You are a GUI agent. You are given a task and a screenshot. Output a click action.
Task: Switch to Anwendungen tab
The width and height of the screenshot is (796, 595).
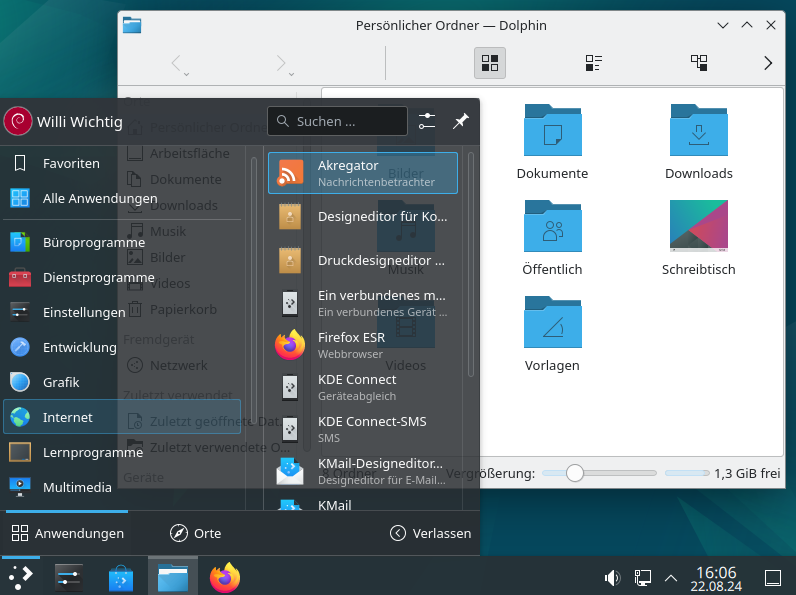(x=67, y=533)
